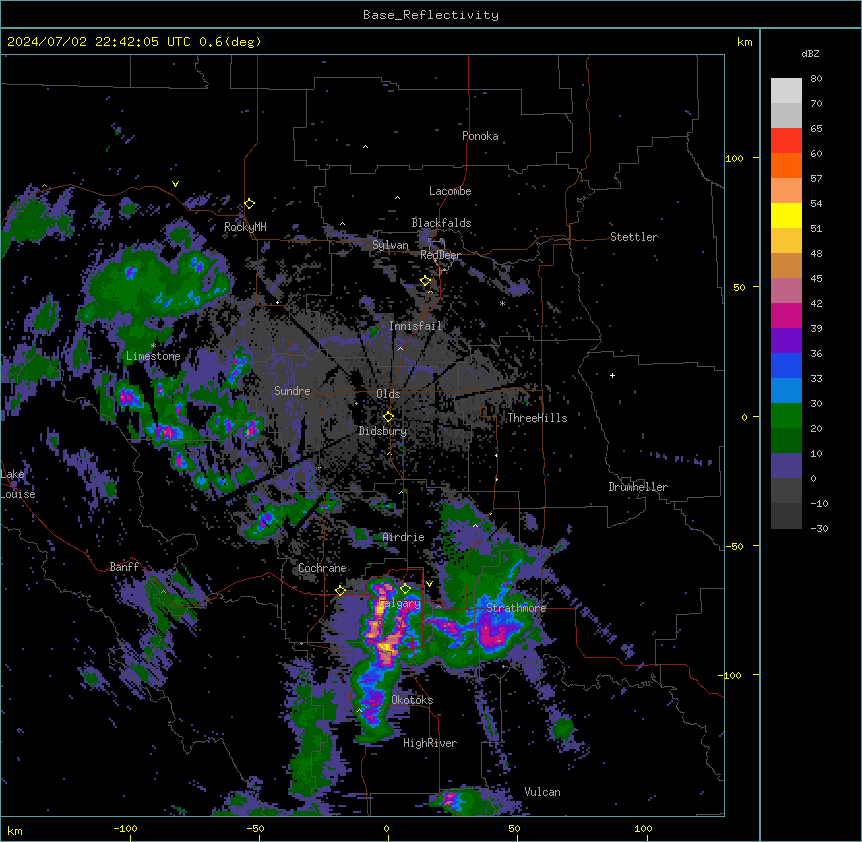Click the Blackfalds town label
The image size is (862, 842).
441,223
